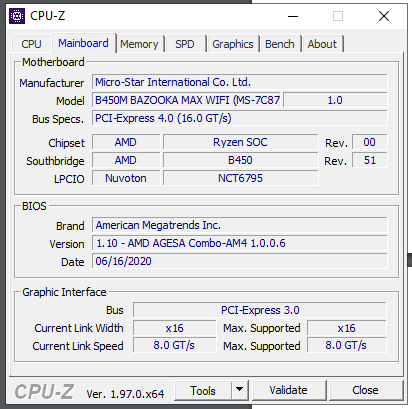Click the Chipset Rev. value '00'
Viewport: 412px width, 409px height.
point(369,142)
